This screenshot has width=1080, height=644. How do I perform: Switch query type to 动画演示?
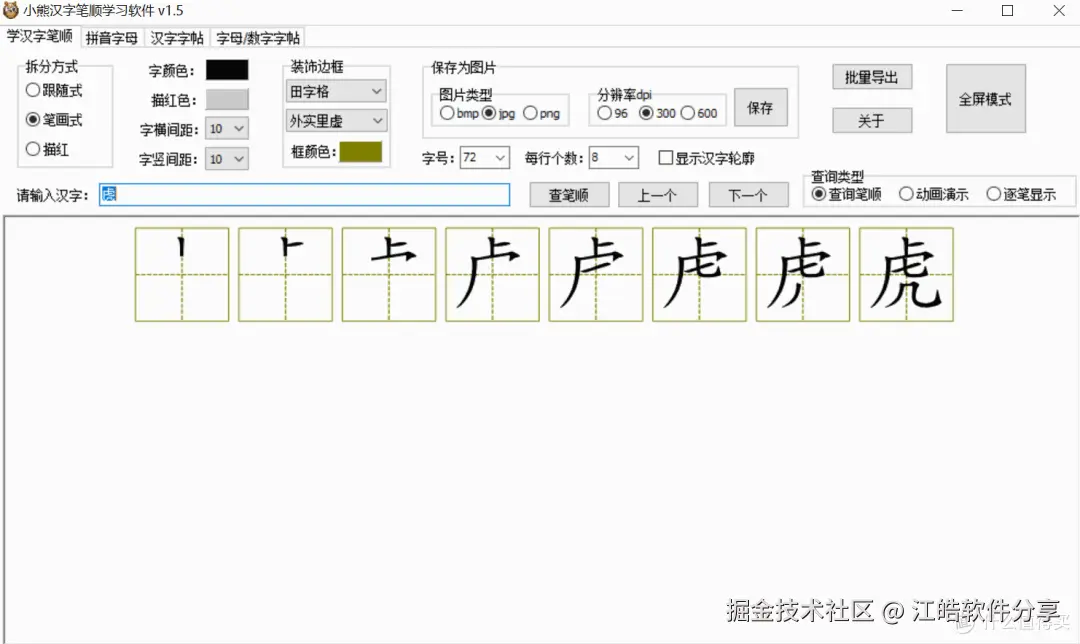(x=906, y=194)
